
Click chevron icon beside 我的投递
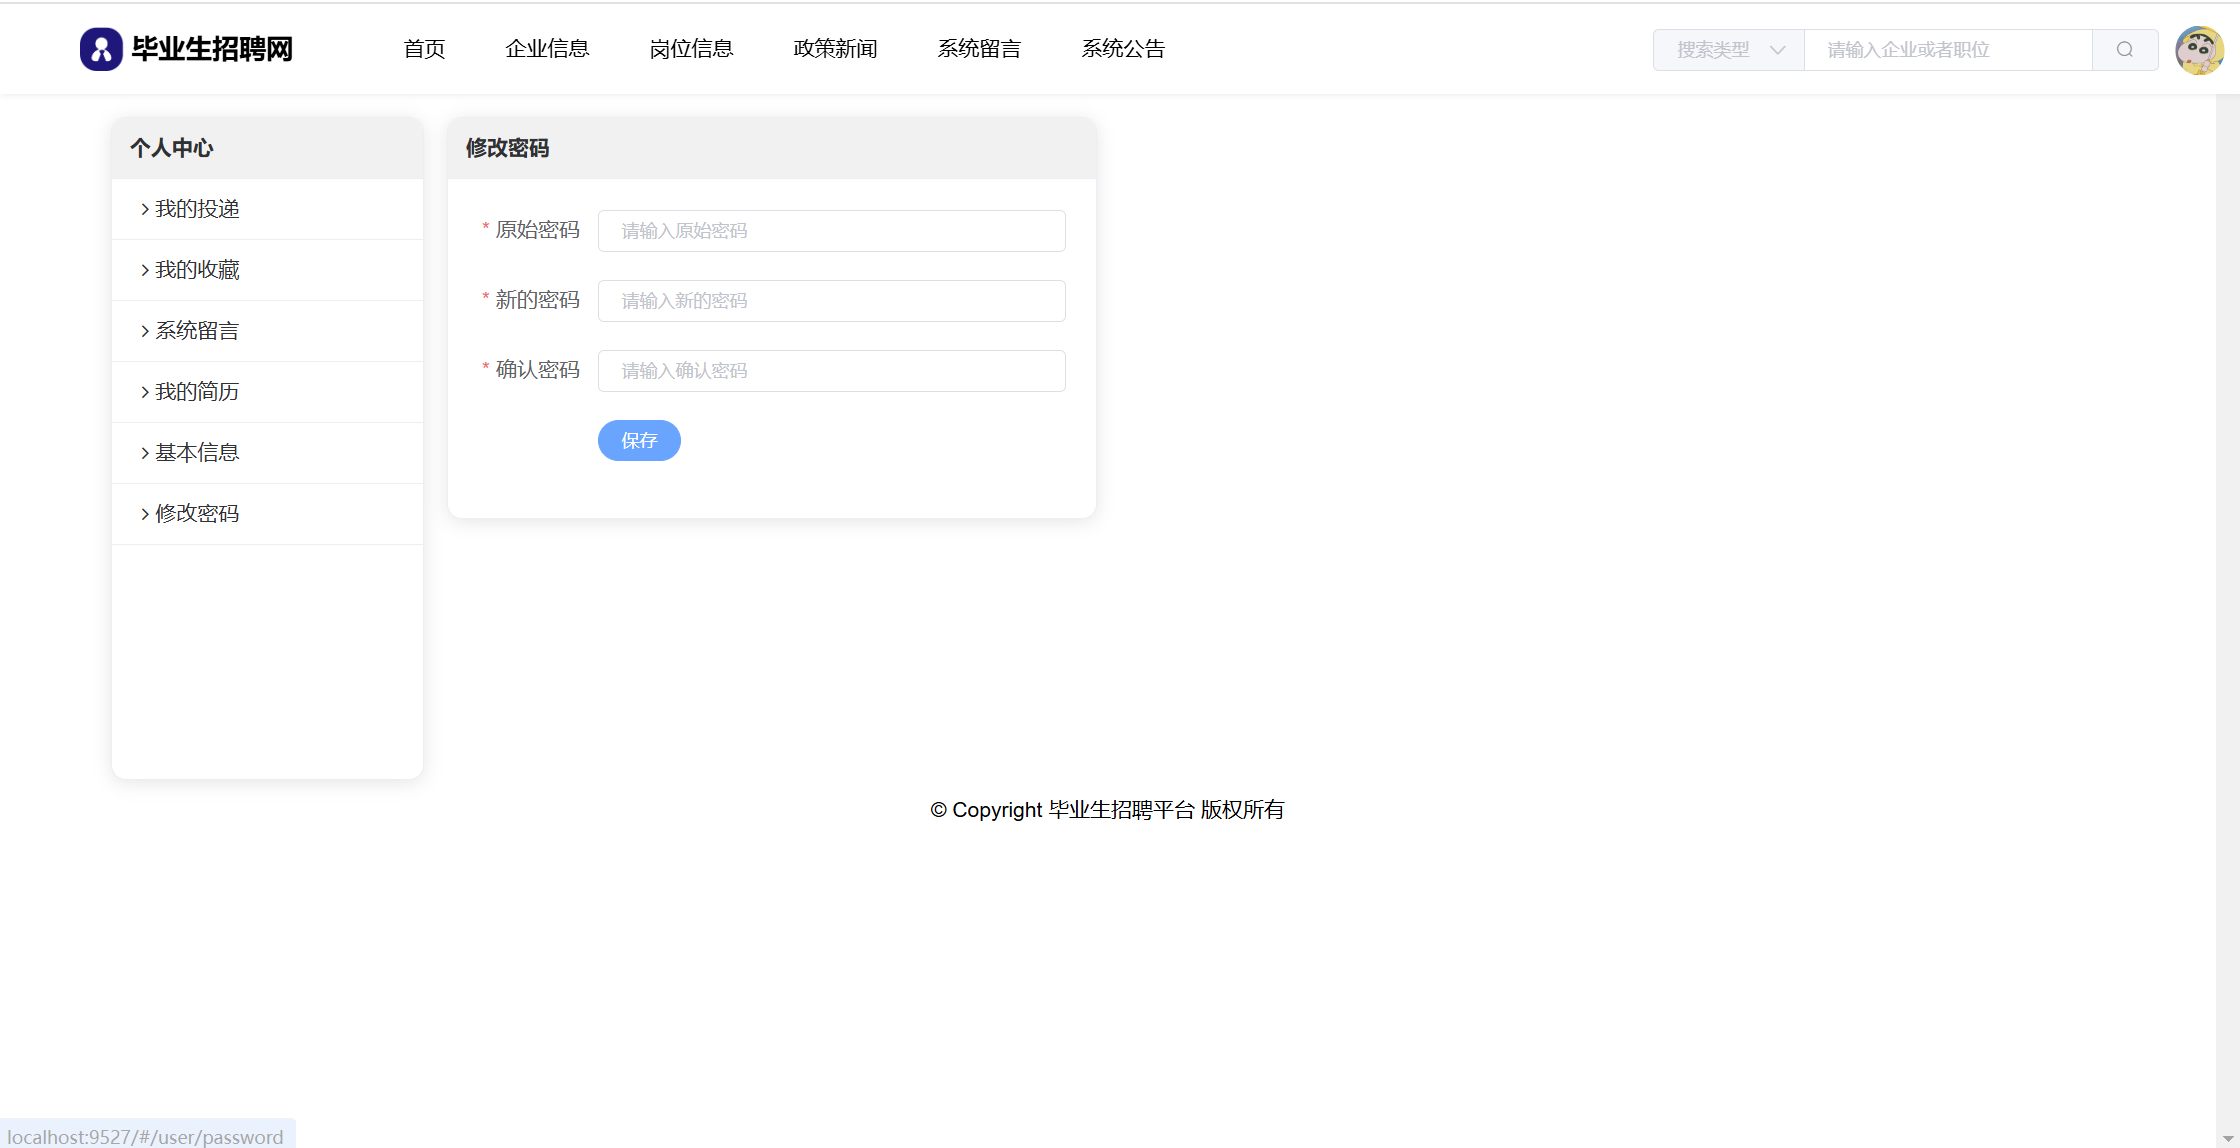pos(145,209)
